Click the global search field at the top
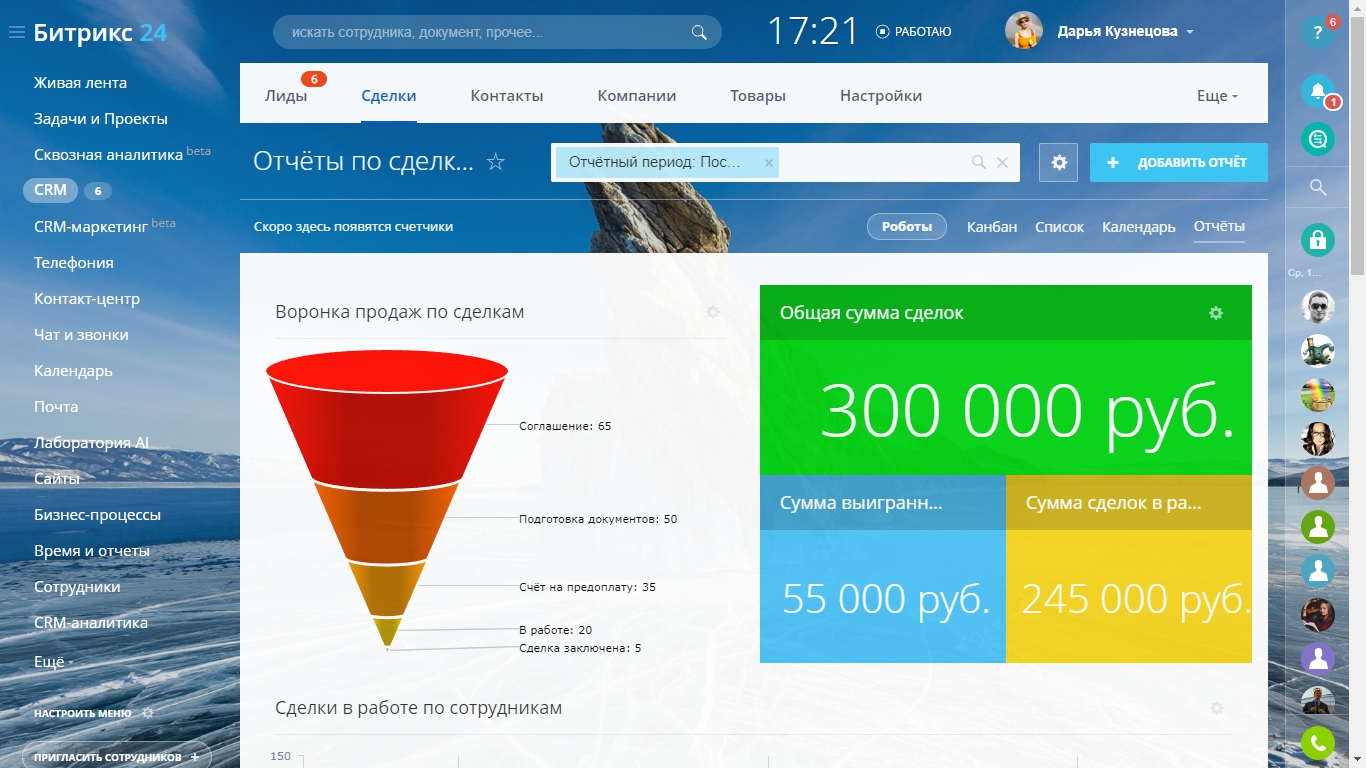Viewport: 1366px width, 768px height. 485,32
